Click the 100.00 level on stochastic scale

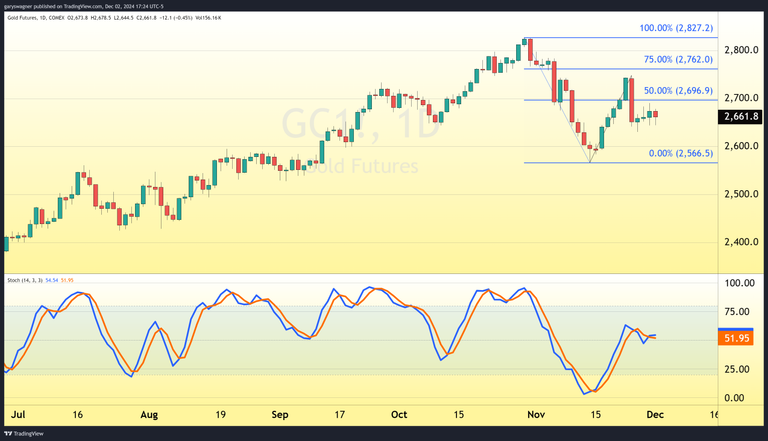click(x=739, y=283)
